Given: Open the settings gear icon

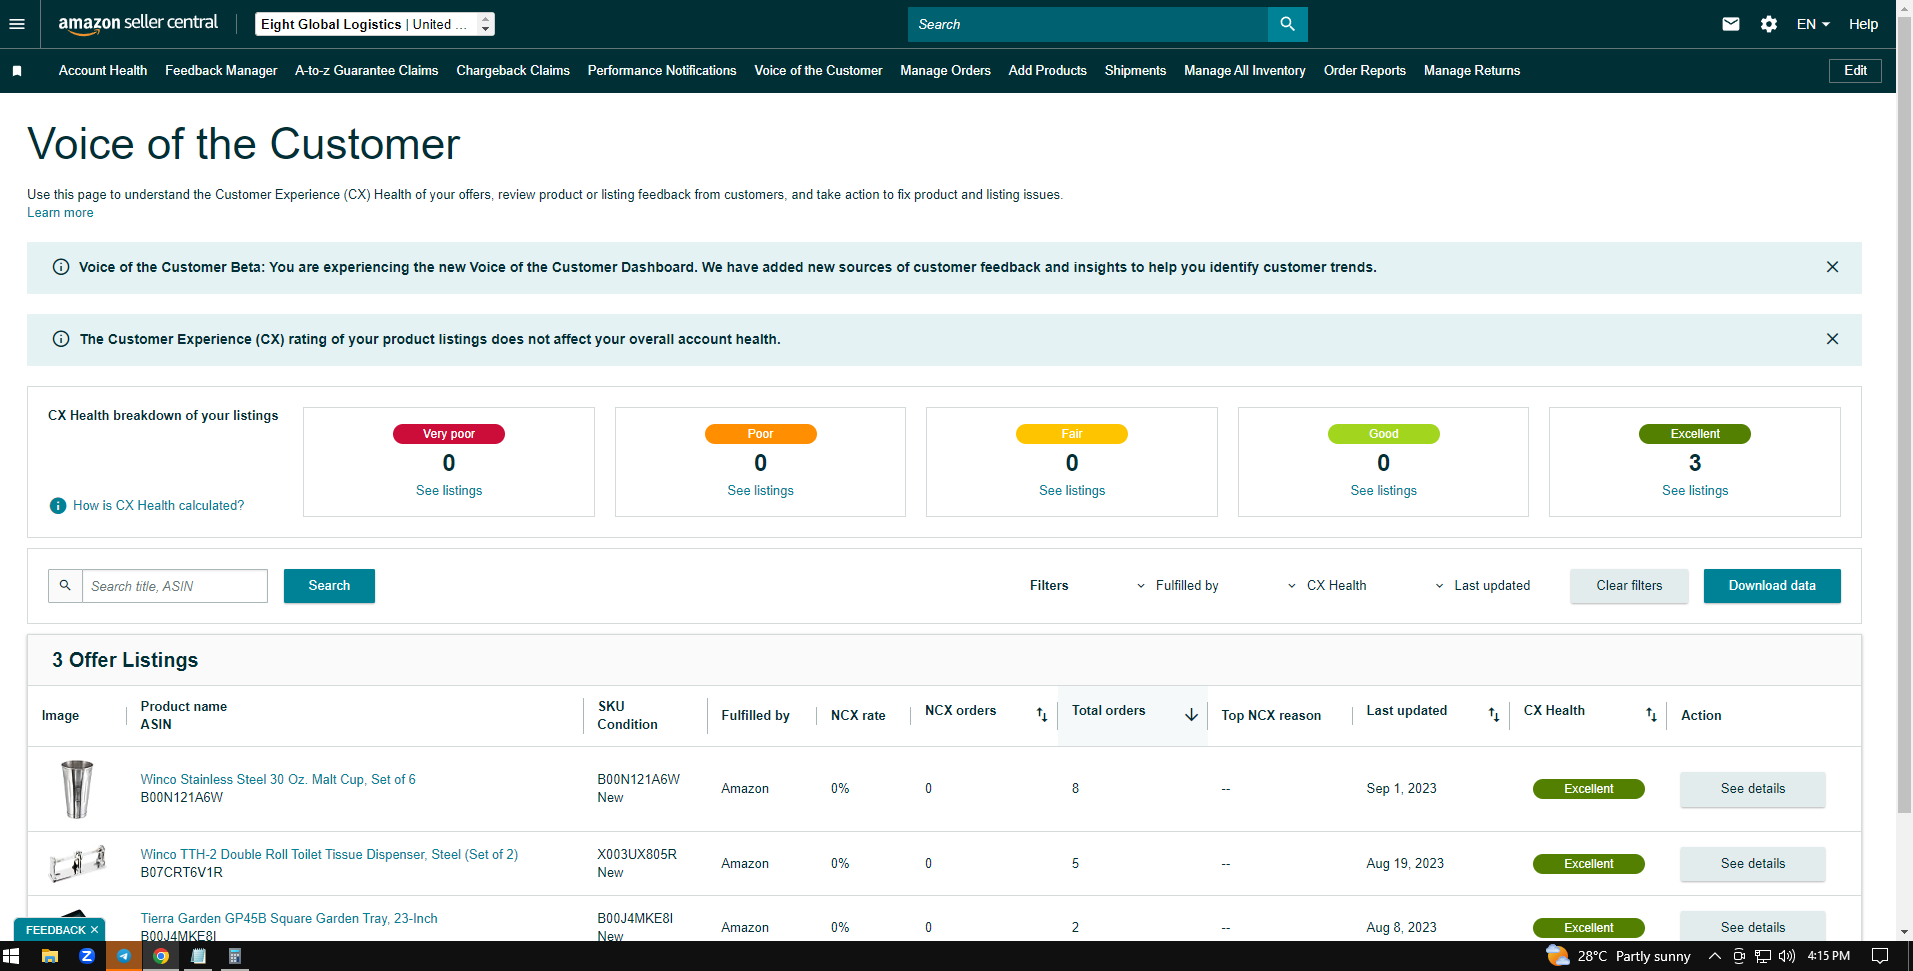Looking at the screenshot, I should click(1769, 24).
